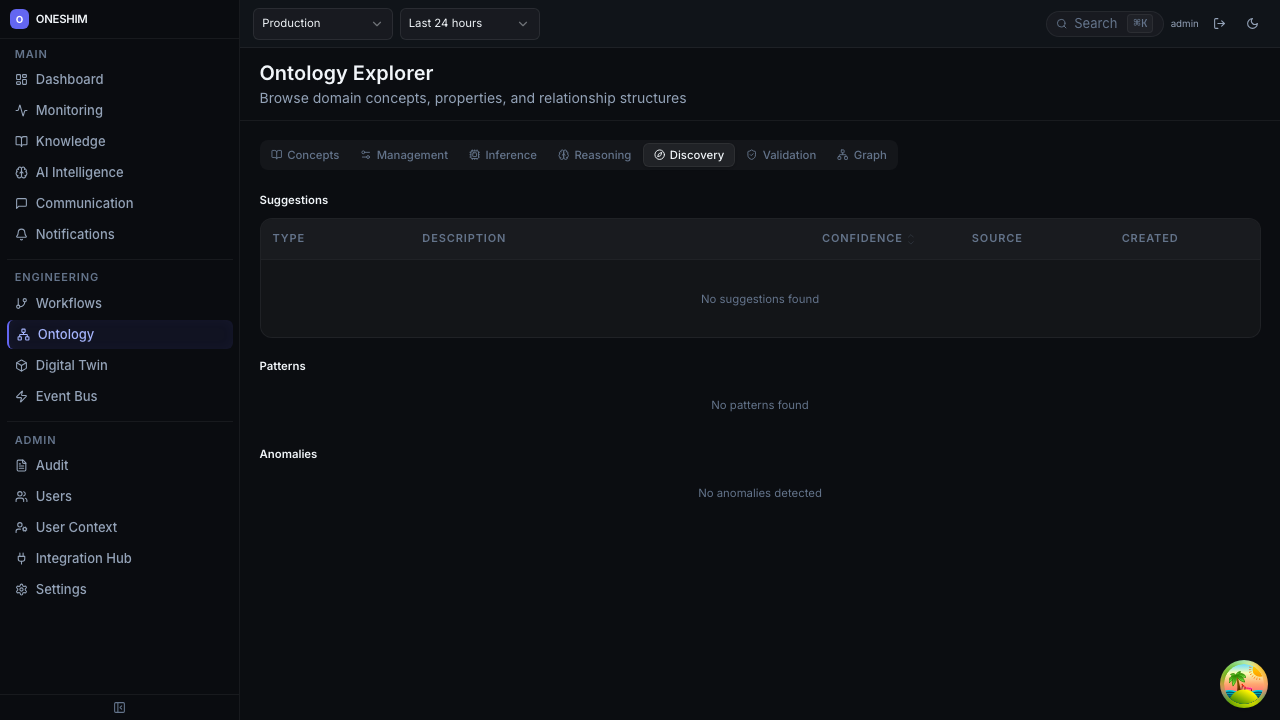
Task: Click the Workflows branch icon
Action: [x=21, y=303]
